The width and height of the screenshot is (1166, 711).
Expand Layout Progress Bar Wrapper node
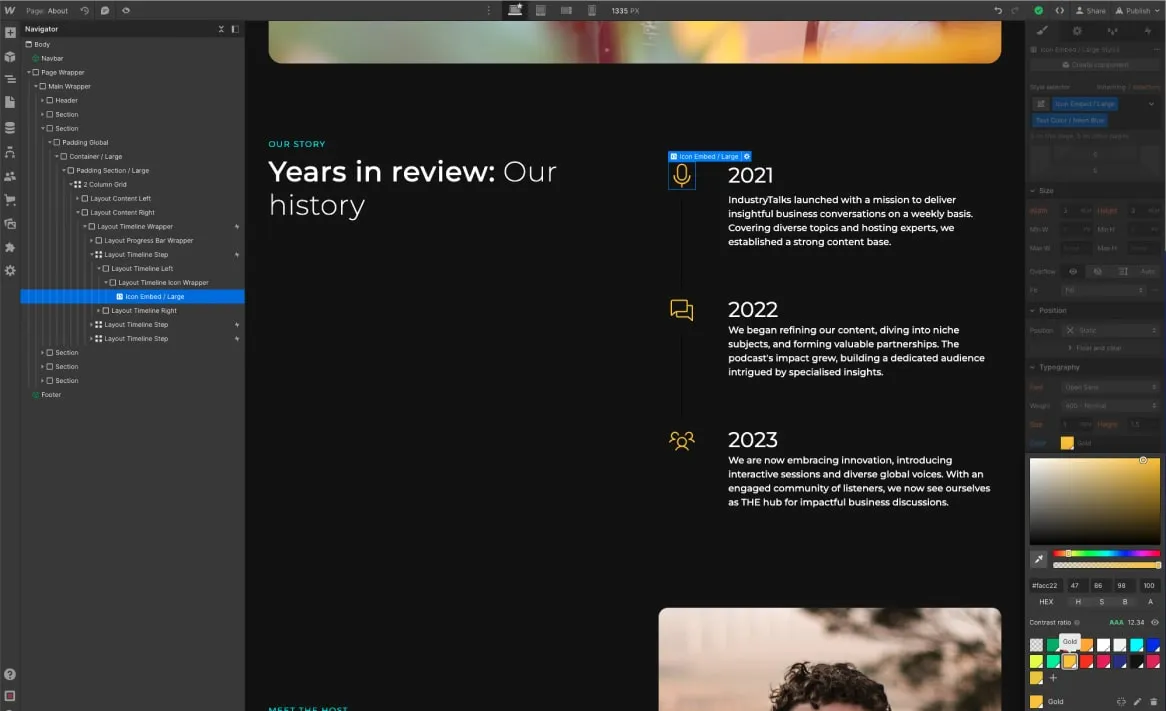pyautogui.click(x=91, y=240)
